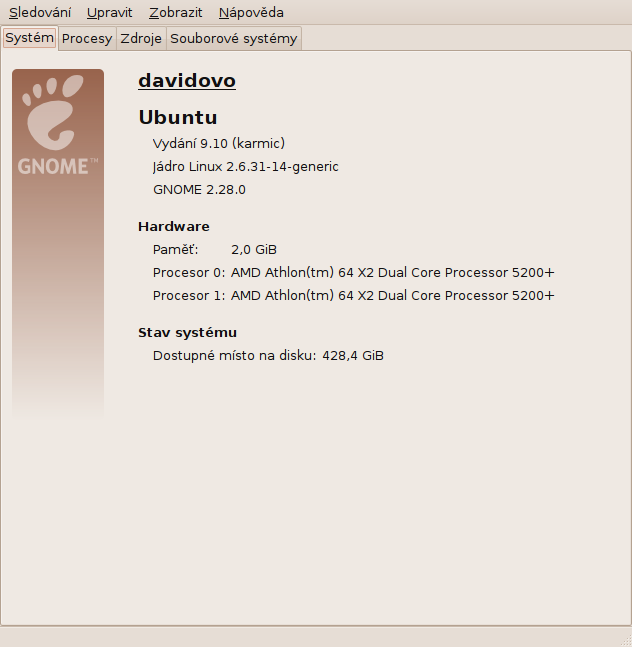Open the Sledování menu
Screen dimensions: 632x647
click(x=40, y=12)
